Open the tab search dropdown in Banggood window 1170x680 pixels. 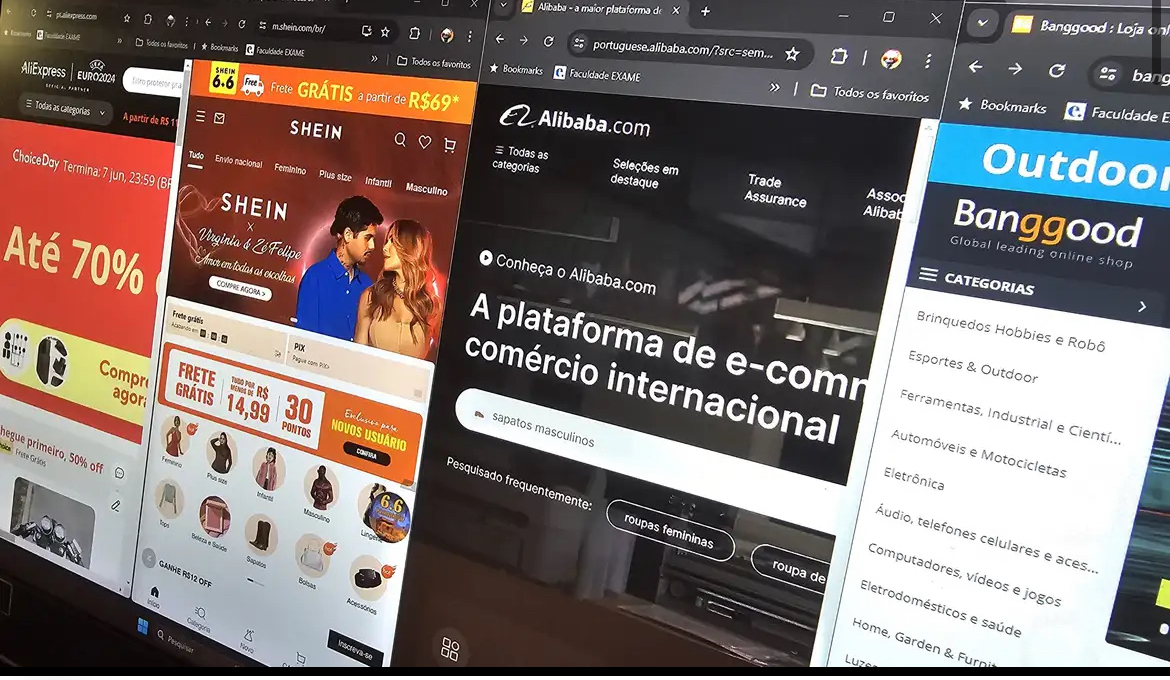click(x=983, y=23)
